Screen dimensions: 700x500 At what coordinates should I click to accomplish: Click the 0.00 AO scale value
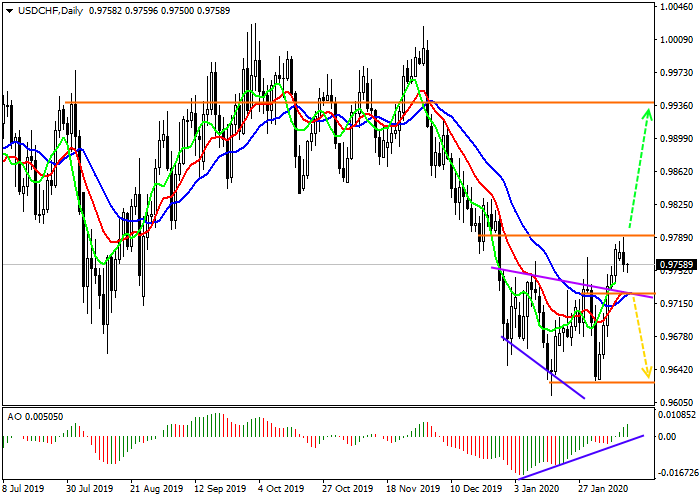667,437
